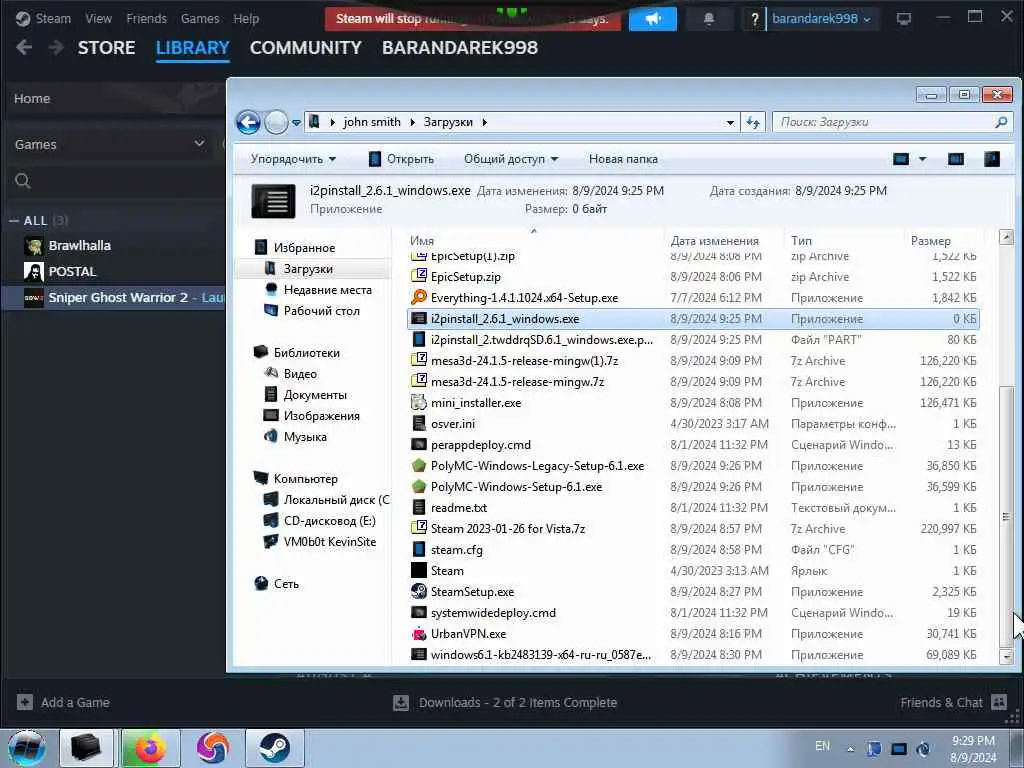The image size is (1024, 768).
Task: Click the Новая папка button
Action: point(623,159)
